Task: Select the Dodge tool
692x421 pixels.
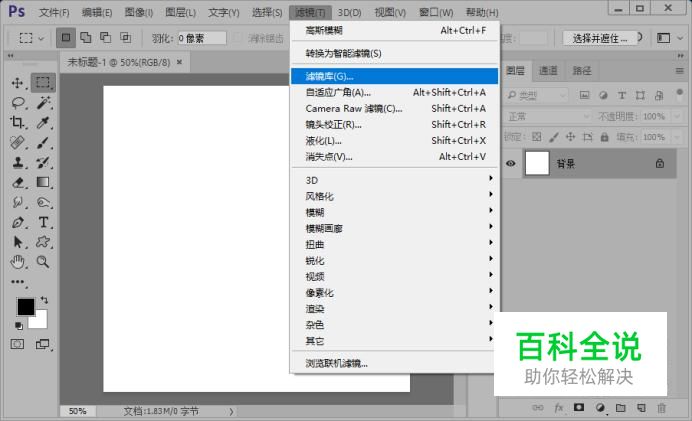Action: click(x=43, y=202)
